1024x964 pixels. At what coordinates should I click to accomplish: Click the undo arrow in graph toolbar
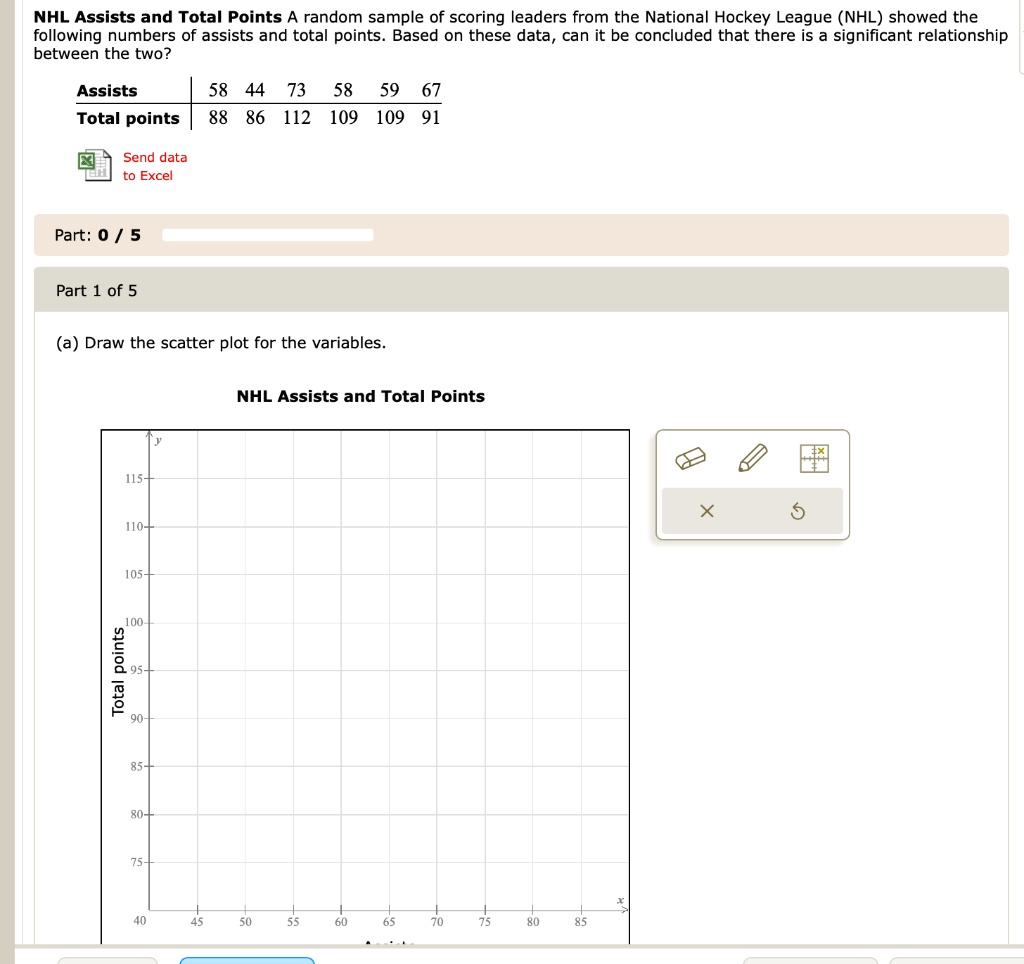click(797, 512)
